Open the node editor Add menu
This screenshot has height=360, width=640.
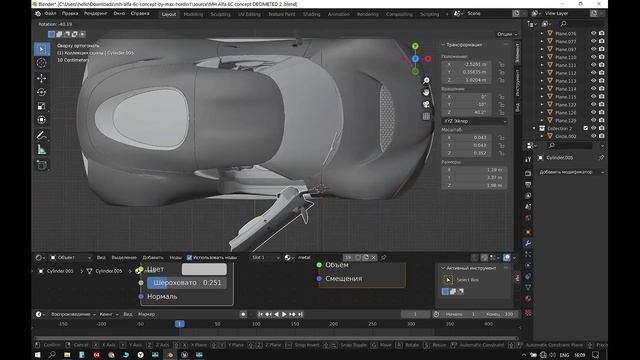(x=153, y=258)
